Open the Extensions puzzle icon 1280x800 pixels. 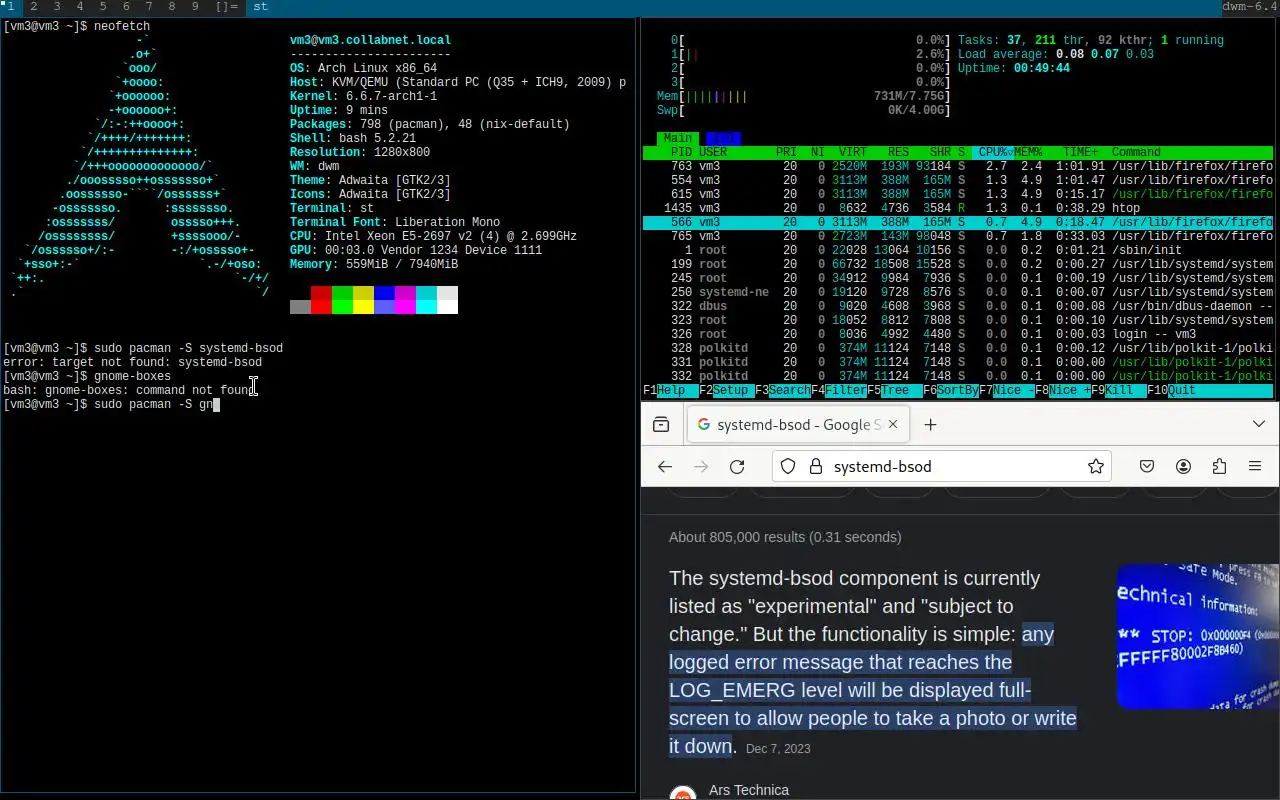click(x=1219, y=466)
